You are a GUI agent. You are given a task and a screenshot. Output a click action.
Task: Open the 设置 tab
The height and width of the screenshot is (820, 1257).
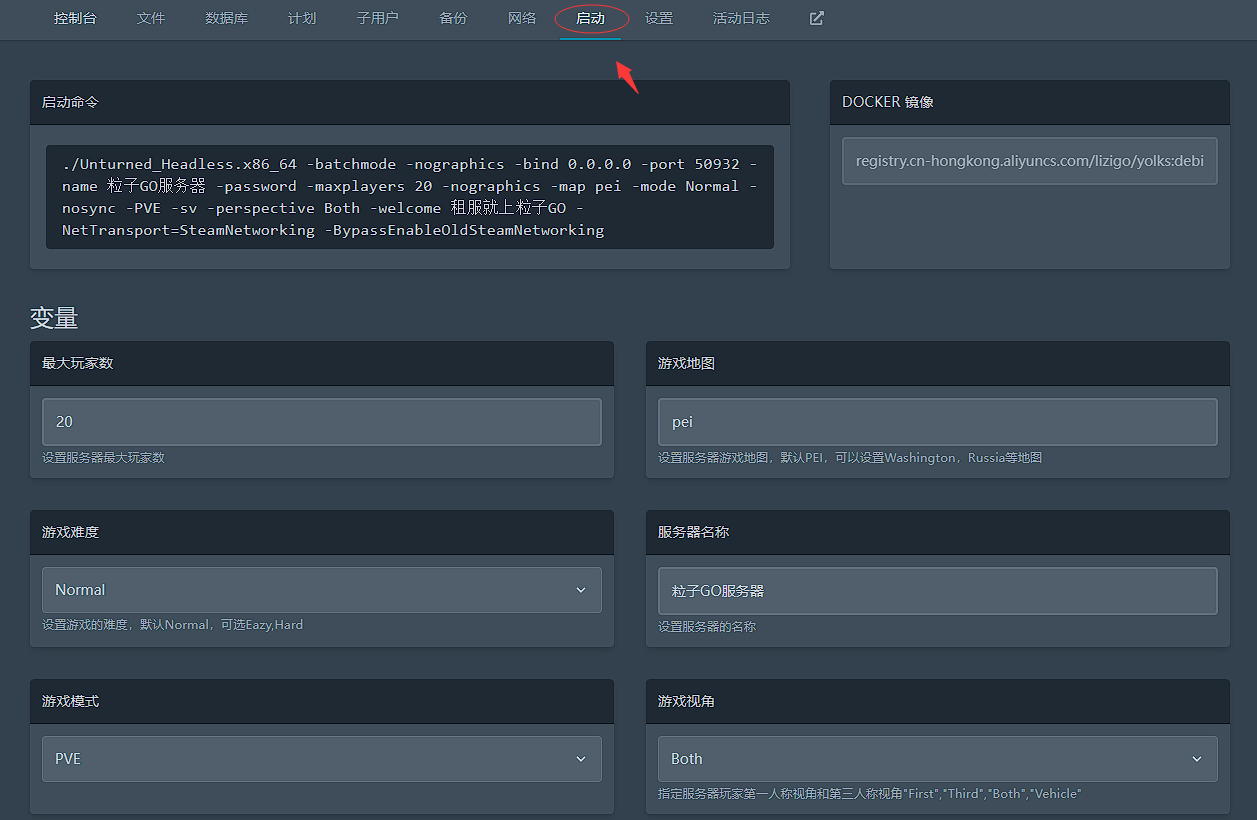point(659,18)
